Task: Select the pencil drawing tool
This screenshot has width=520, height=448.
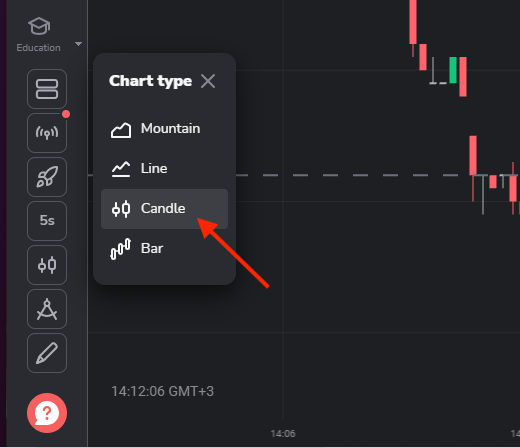Action: click(x=47, y=353)
